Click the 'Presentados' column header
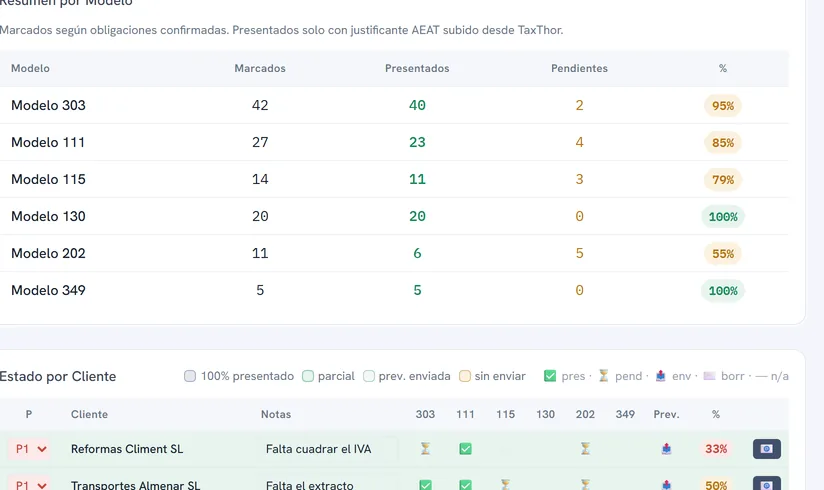This screenshot has width=824, height=490. (x=417, y=68)
